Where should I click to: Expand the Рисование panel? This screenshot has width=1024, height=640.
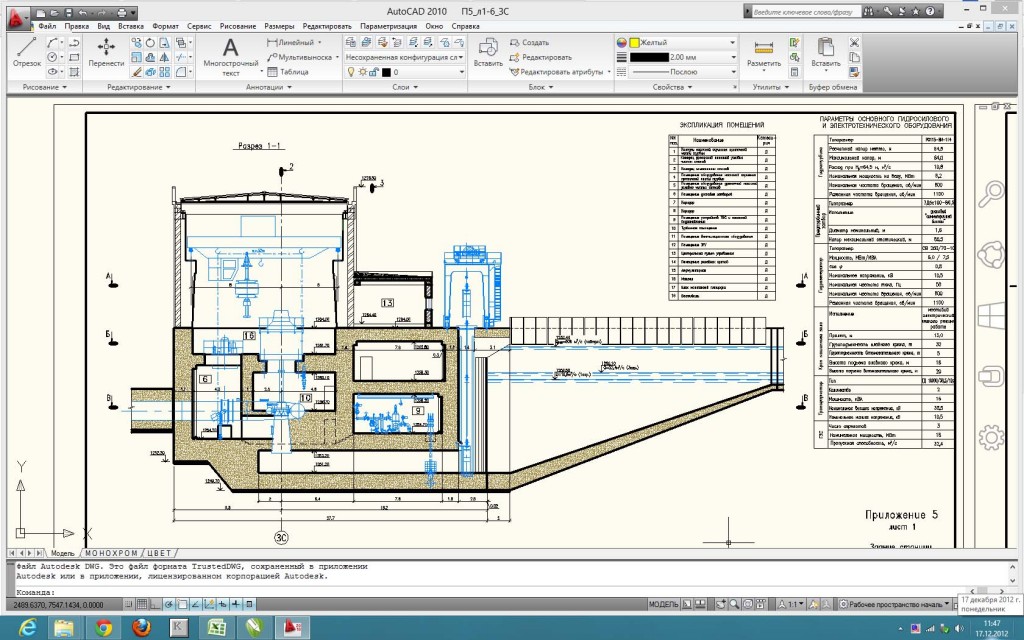(x=45, y=87)
